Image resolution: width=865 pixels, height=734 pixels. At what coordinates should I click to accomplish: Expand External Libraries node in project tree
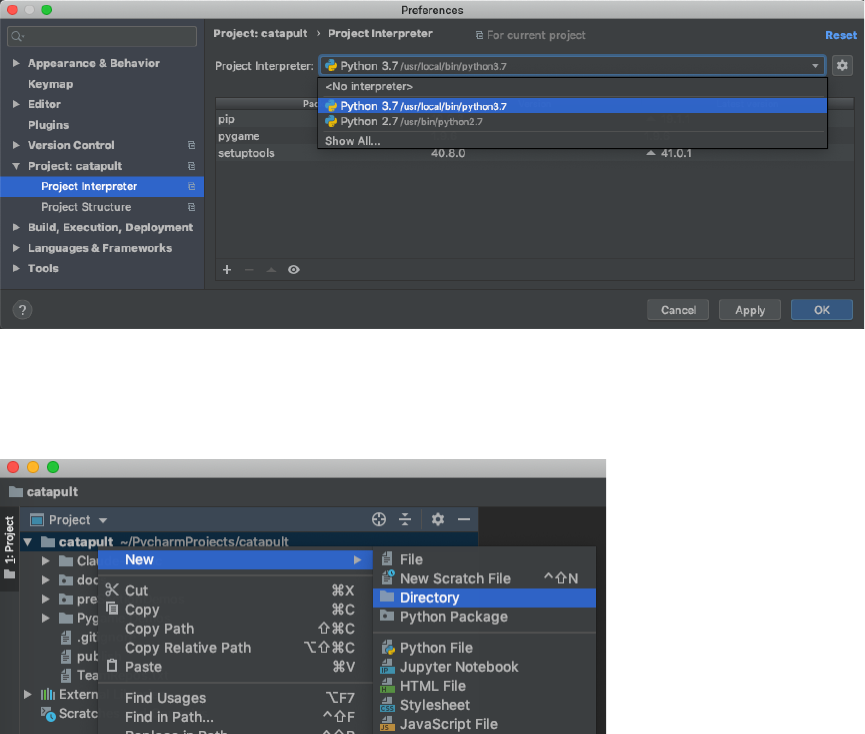(x=28, y=694)
